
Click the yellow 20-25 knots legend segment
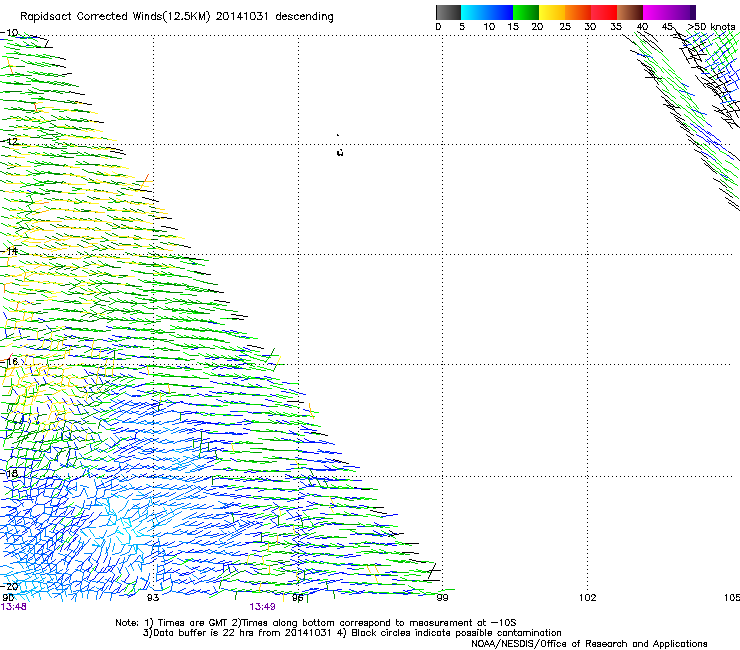coord(552,12)
